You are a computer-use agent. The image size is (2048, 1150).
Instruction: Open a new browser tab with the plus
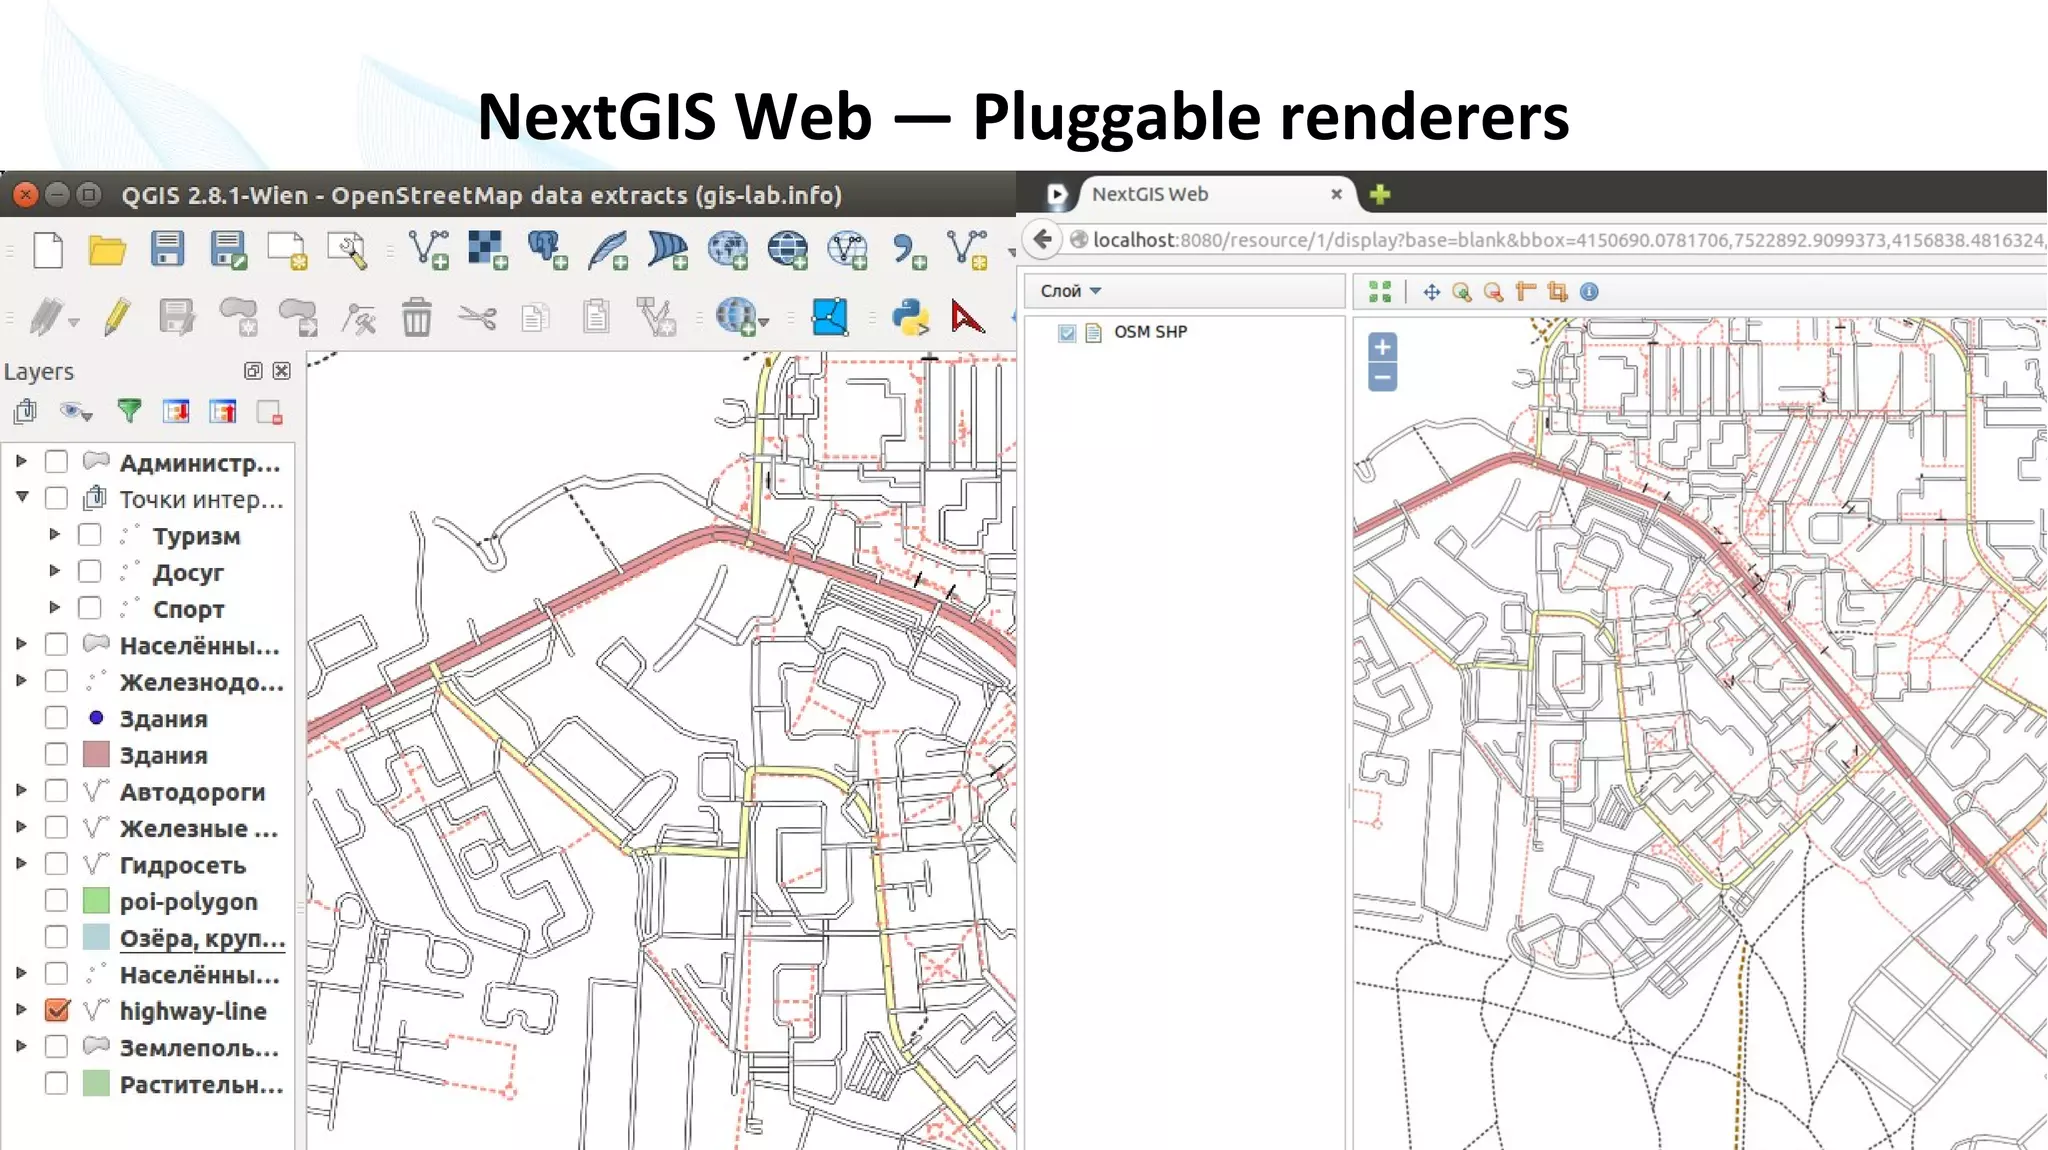pos(1380,194)
